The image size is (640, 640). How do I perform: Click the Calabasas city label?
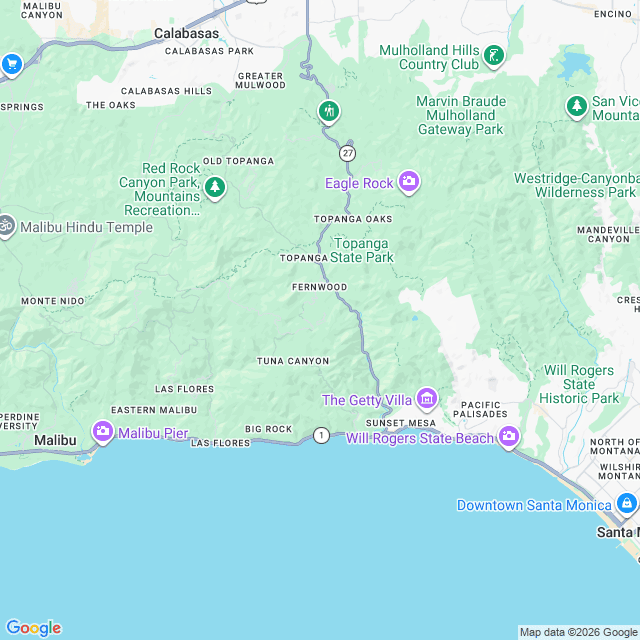187,33
